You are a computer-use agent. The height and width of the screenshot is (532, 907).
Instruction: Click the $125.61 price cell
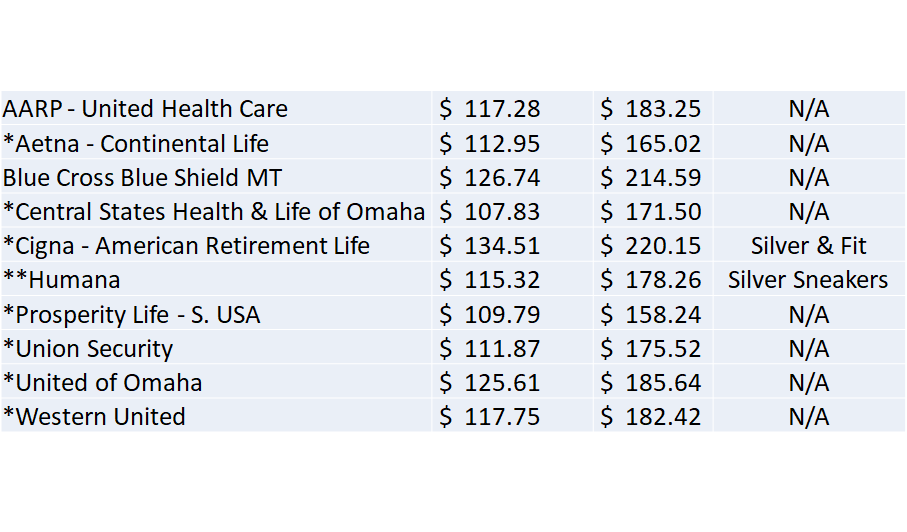[x=513, y=382]
